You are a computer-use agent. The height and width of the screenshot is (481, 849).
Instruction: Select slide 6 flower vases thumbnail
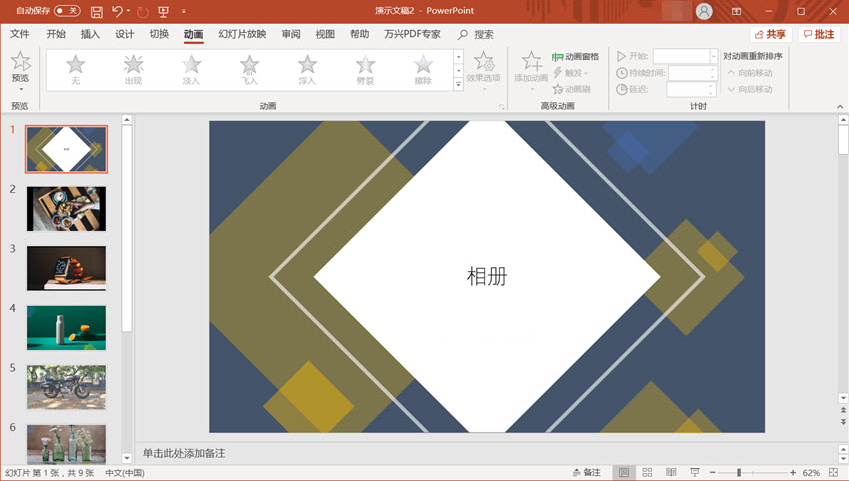[x=67, y=444]
